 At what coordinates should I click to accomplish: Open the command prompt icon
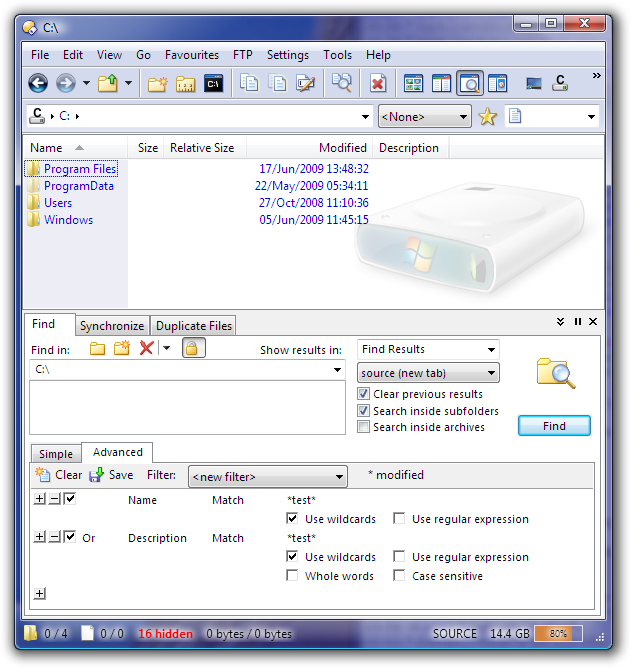[x=213, y=84]
